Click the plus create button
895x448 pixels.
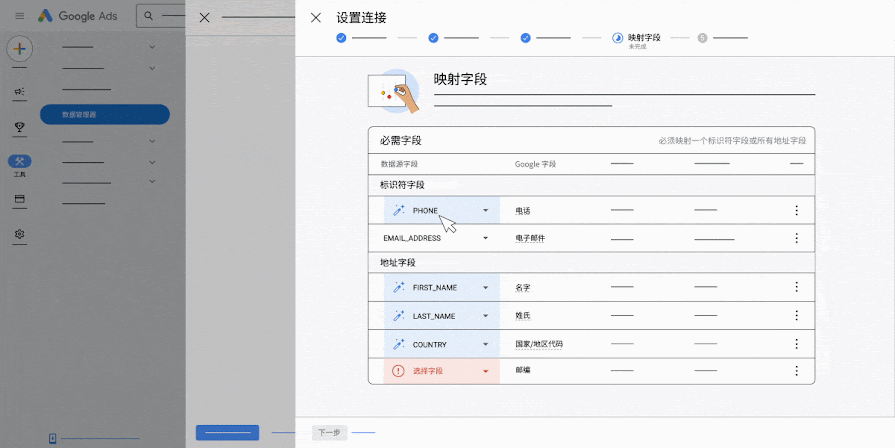(19, 49)
